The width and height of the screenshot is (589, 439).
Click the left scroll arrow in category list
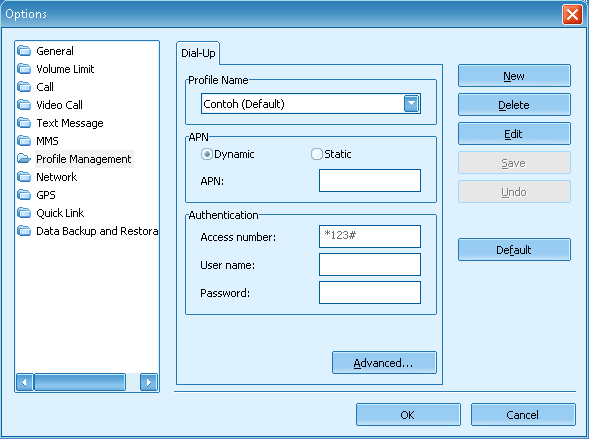coord(25,382)
